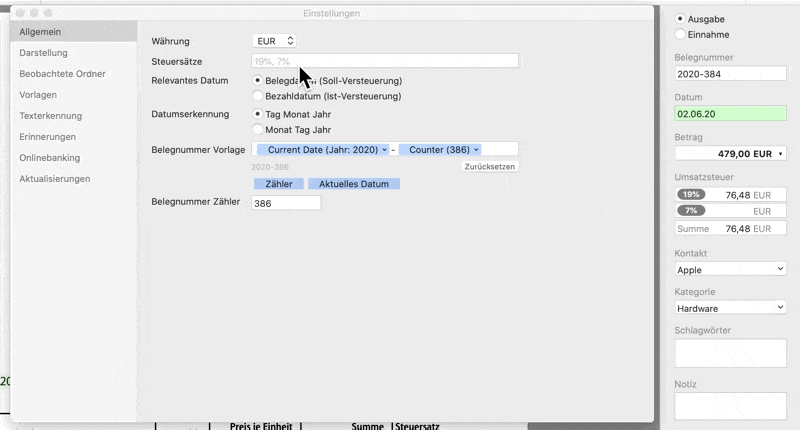This screenshot has width=800, height=430.
Task: Open the Texterkennung settings section
Action: 51,116
